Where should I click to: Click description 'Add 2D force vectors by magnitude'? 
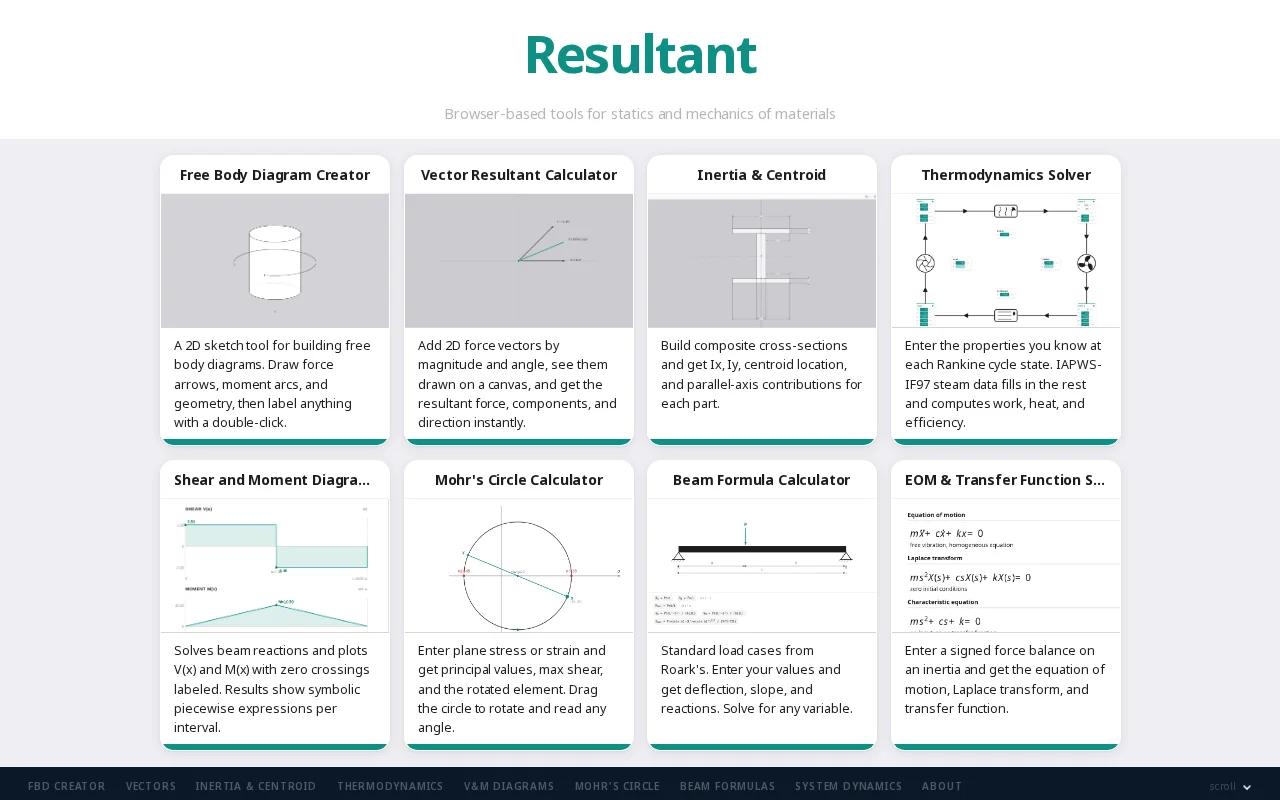(x=519, y=384)
